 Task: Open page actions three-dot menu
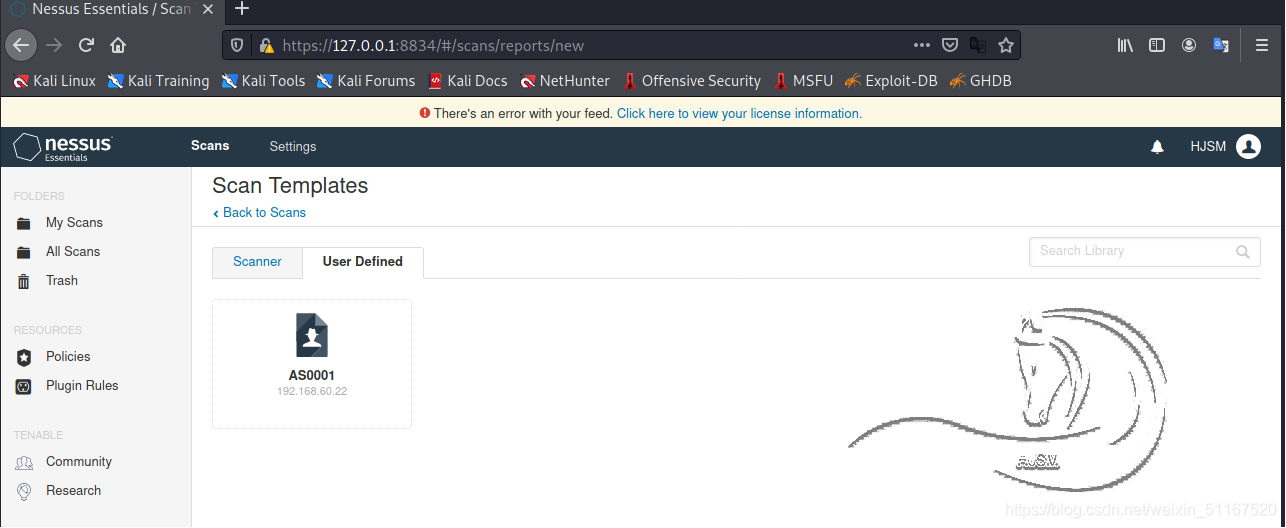922,45
